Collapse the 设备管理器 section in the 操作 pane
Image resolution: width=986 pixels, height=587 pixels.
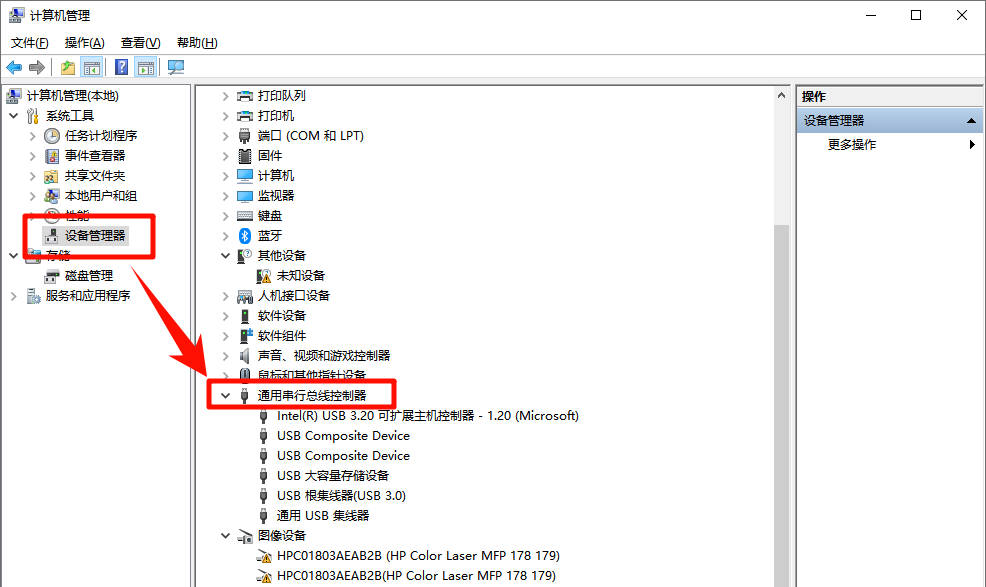pyautogui.click(x=971, y=121)
